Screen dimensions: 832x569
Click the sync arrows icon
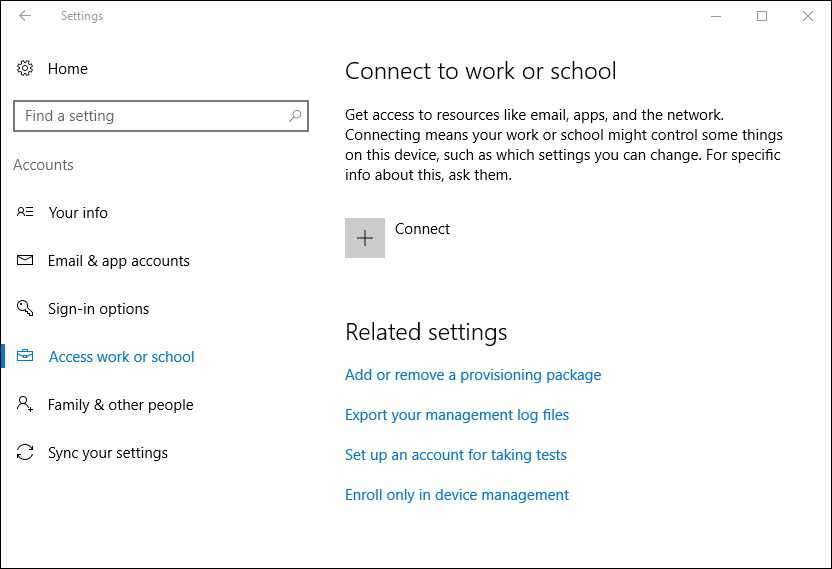coord(25,452)
